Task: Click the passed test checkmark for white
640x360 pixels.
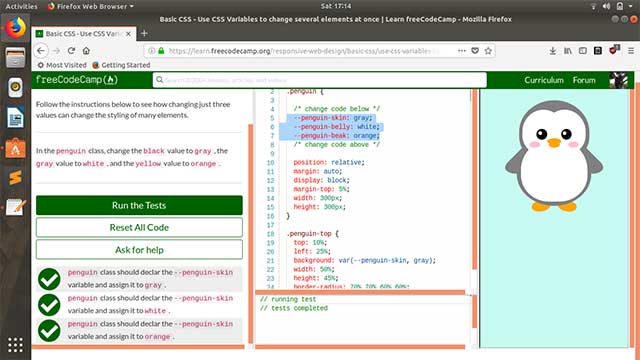Action: click(49, 305)
